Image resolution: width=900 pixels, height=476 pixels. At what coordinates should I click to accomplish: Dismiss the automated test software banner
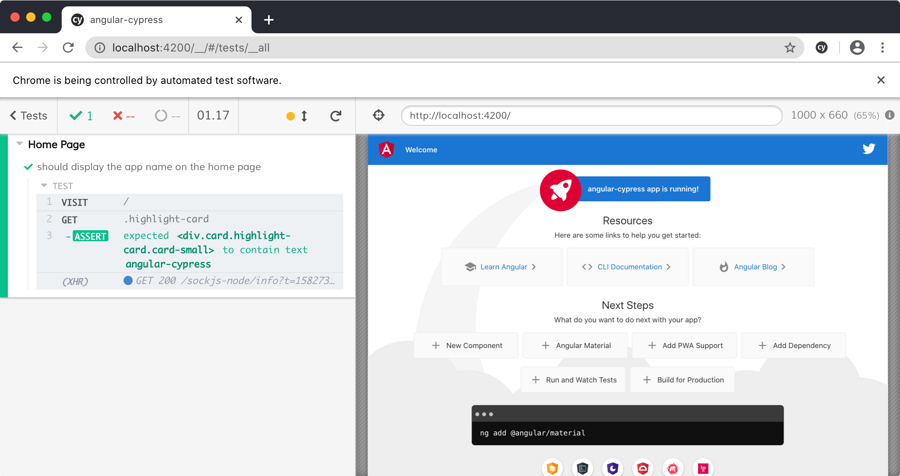(x=881, y=80)
